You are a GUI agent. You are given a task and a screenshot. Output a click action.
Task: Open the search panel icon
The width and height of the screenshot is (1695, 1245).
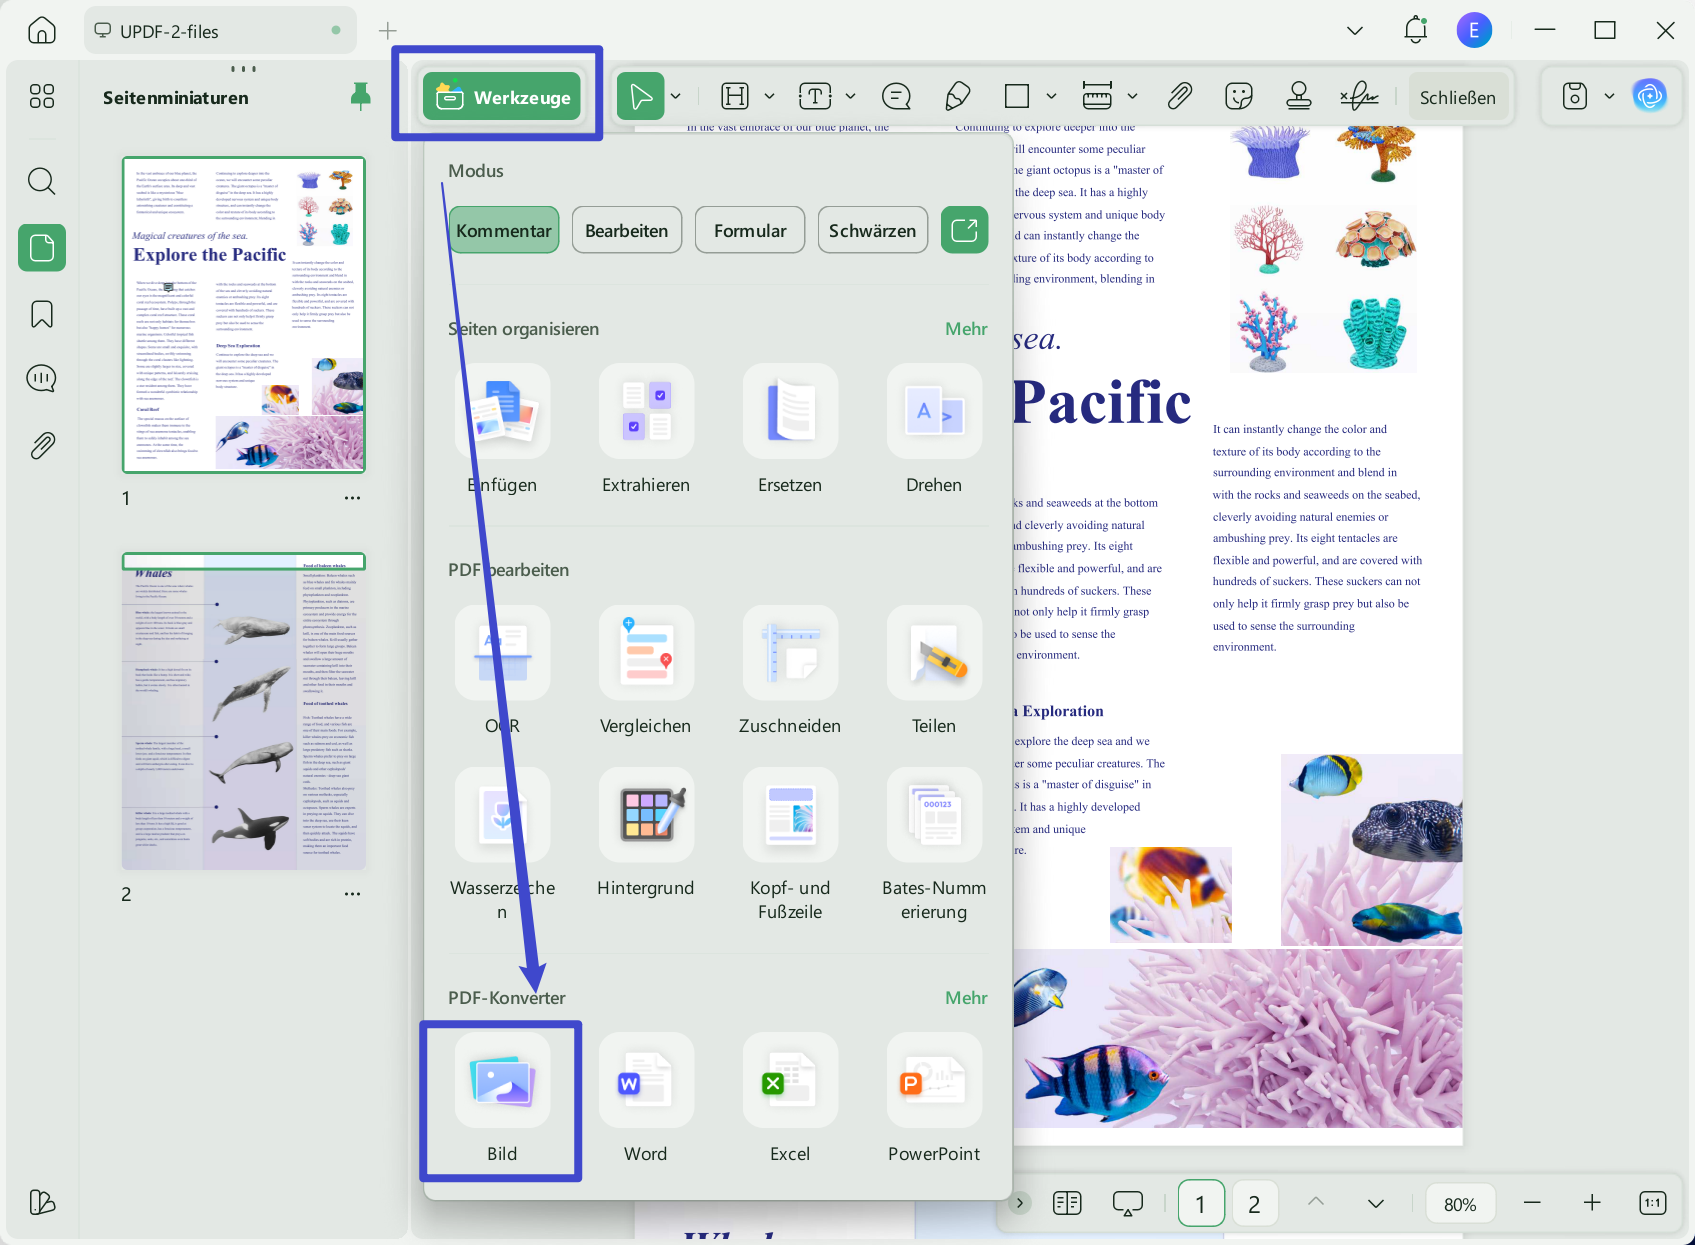[42, 181]
